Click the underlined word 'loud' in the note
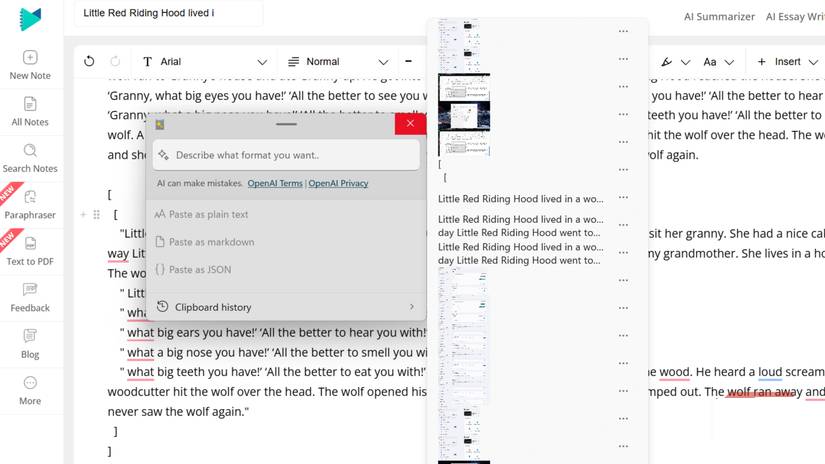 pyautogui.click(x=770, y=372)
